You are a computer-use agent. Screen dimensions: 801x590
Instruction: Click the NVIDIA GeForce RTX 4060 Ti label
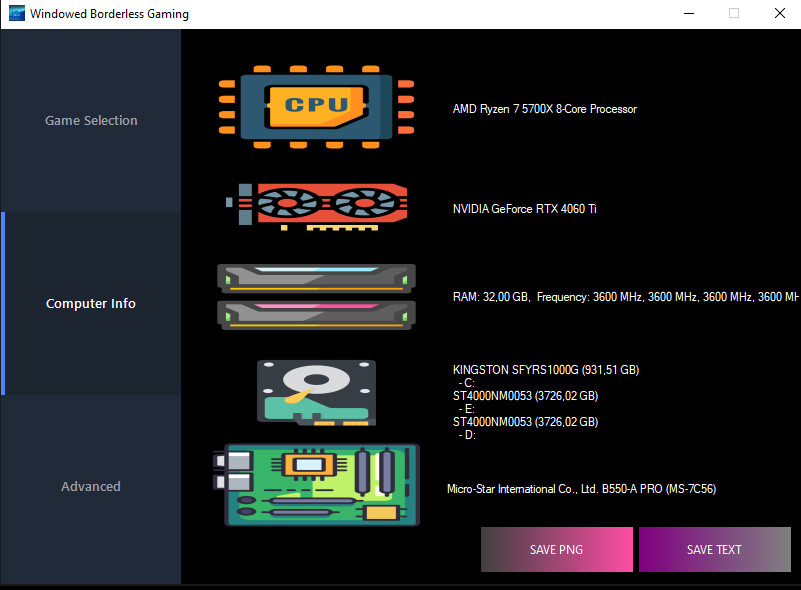pos(524,209)
